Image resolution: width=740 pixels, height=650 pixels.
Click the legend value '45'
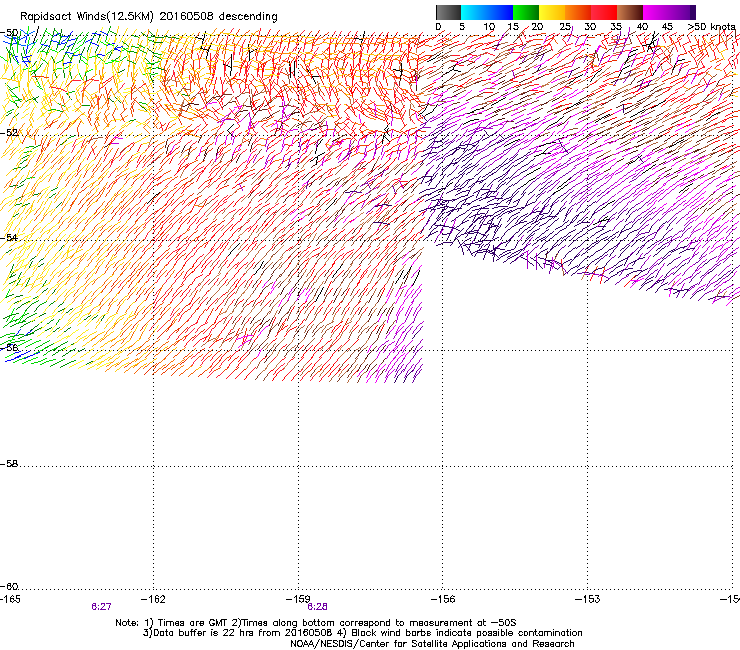tap(667, 26)
